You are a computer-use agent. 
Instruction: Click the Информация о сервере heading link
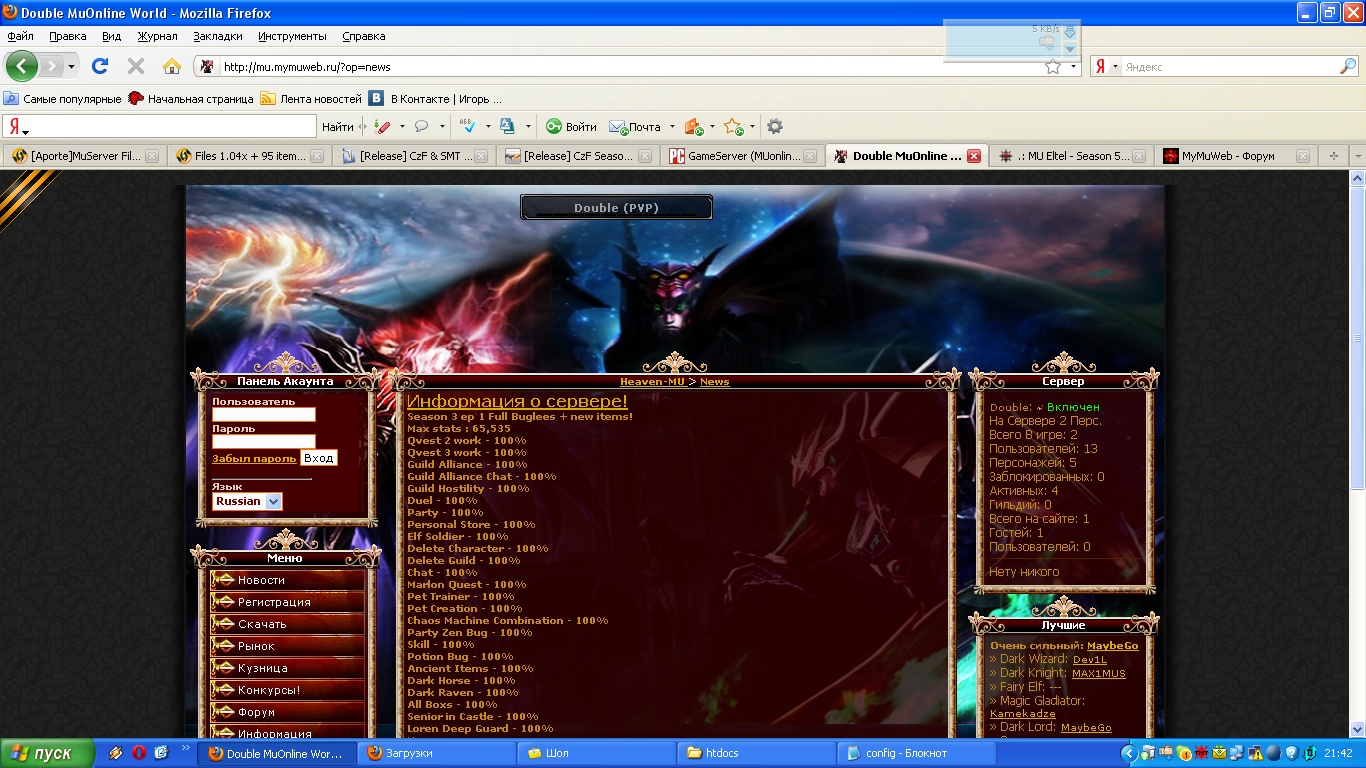tap(517, 401)
